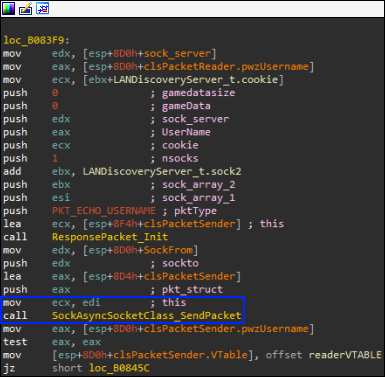Select the gameData comment
This screenshot has width=385, height=377.
pos(186,106)
